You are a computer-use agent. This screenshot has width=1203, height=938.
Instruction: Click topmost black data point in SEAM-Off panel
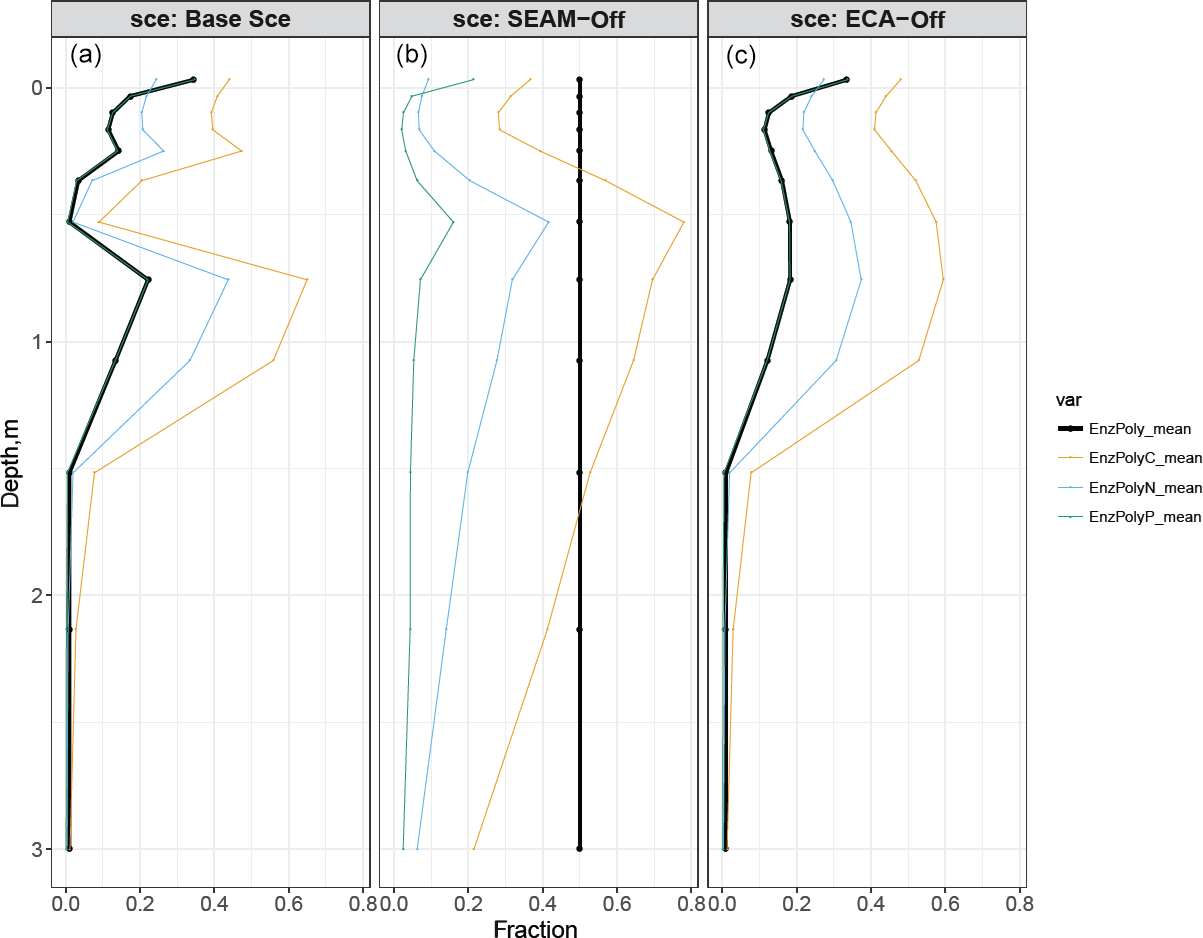point(579,79)
